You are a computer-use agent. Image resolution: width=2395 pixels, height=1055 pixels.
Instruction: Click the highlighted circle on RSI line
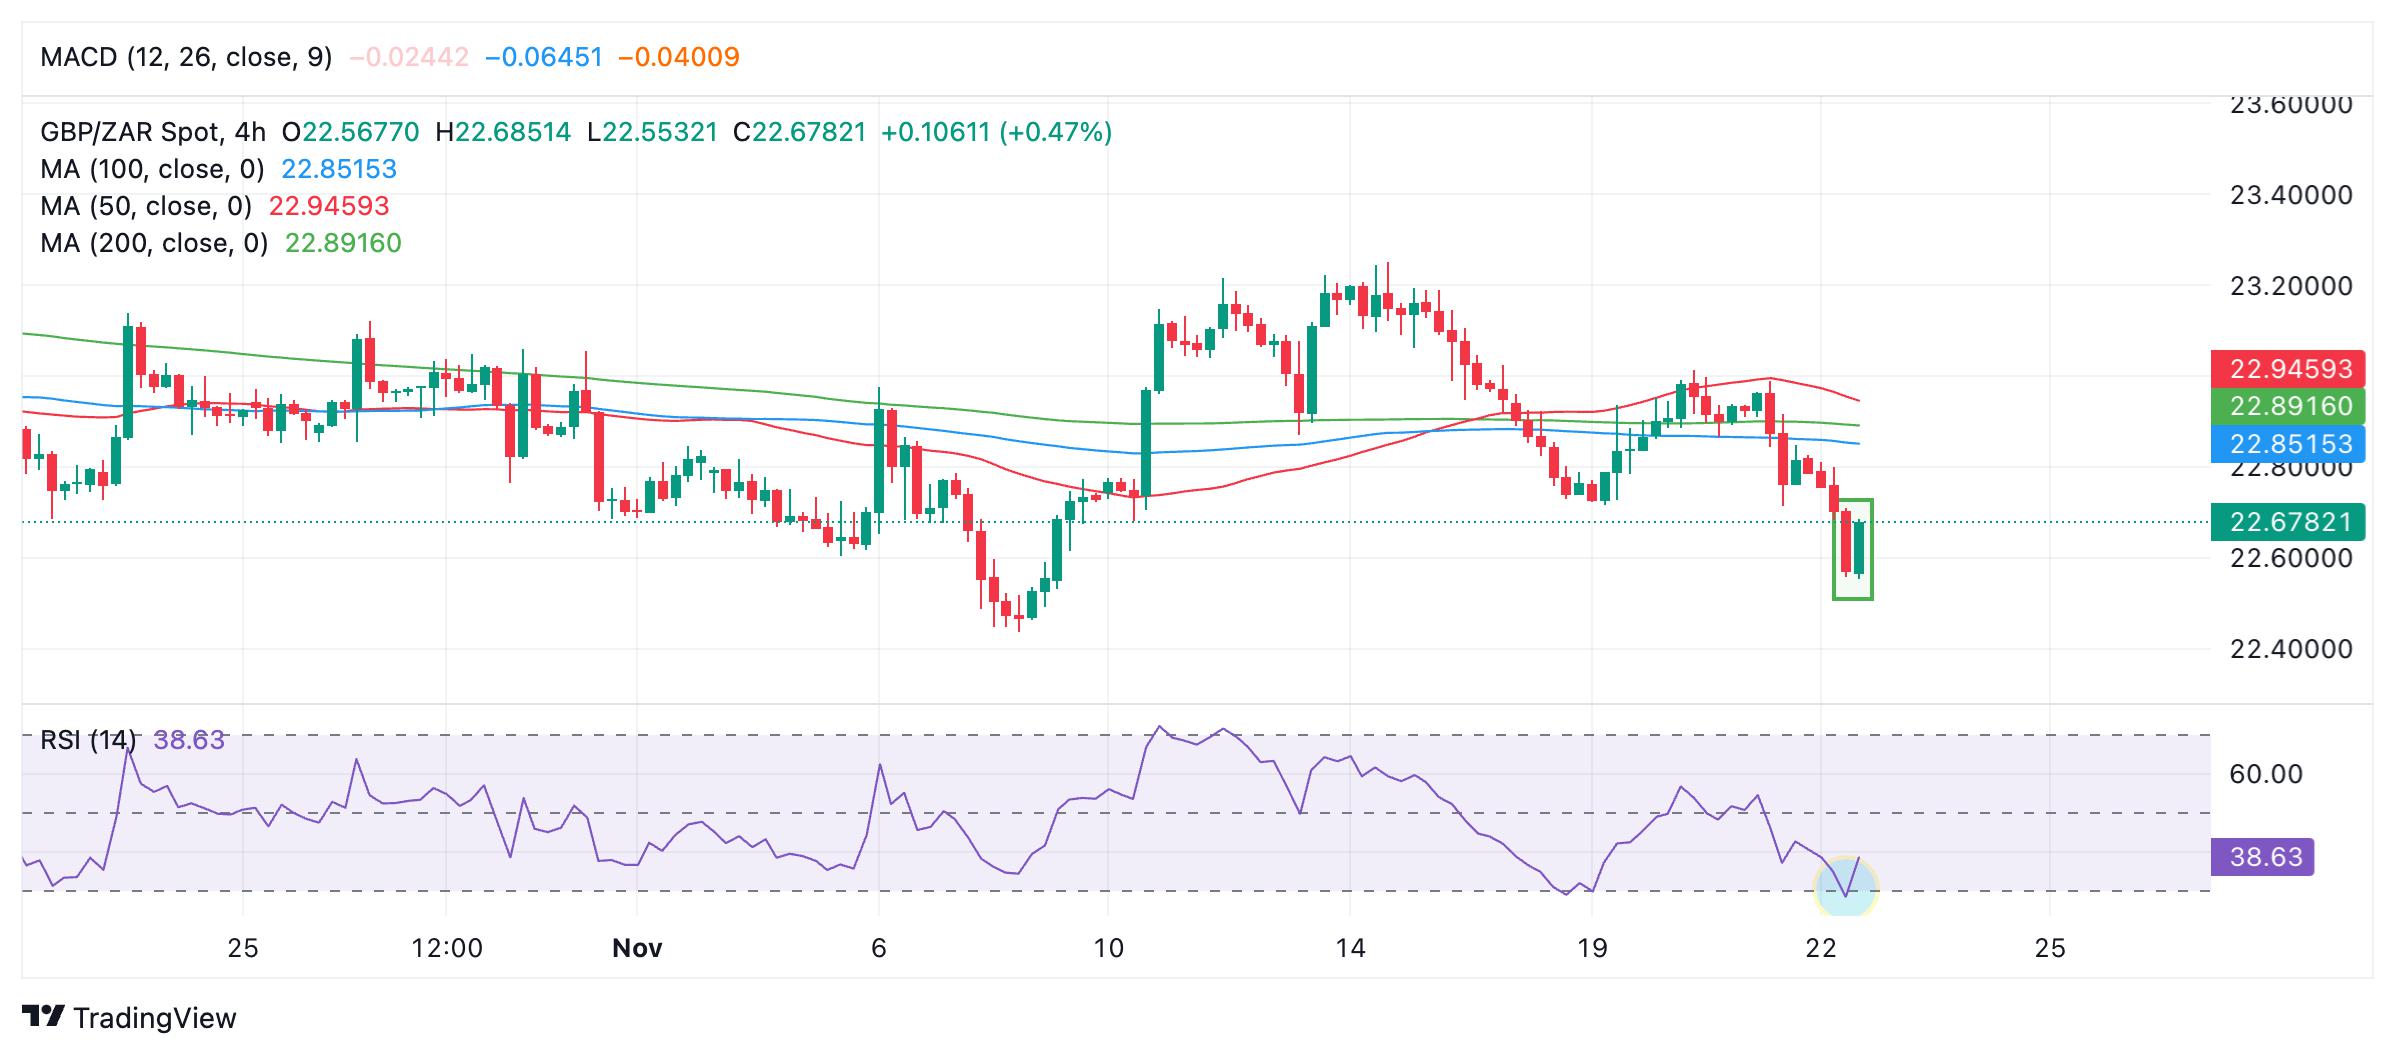point(1846,887)
